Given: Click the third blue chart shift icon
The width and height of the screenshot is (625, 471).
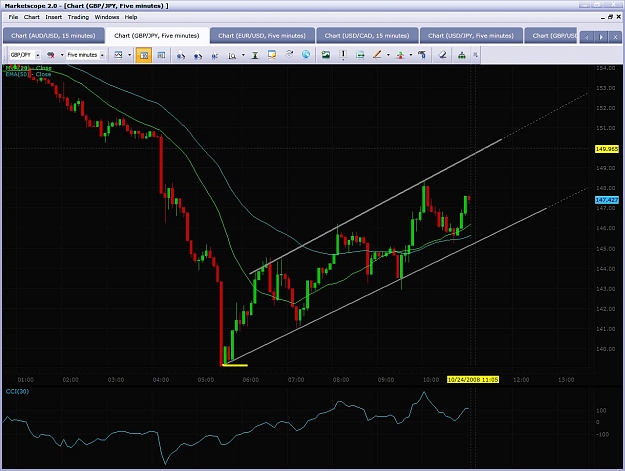Looking at the screenshot, I should pos(214,55).
